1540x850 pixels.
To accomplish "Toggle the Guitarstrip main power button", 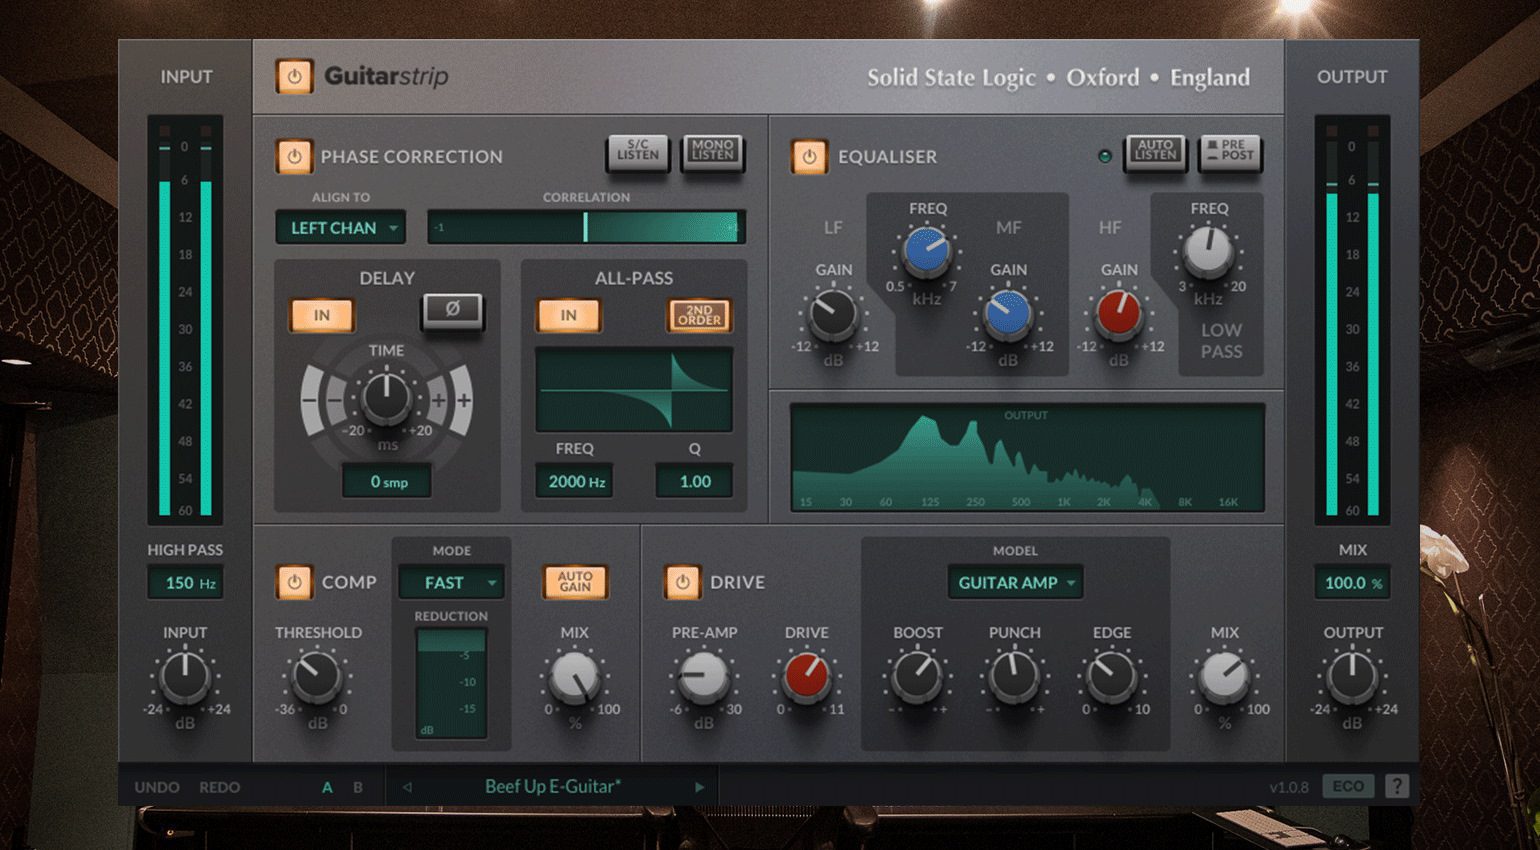I will coord(294,77).
